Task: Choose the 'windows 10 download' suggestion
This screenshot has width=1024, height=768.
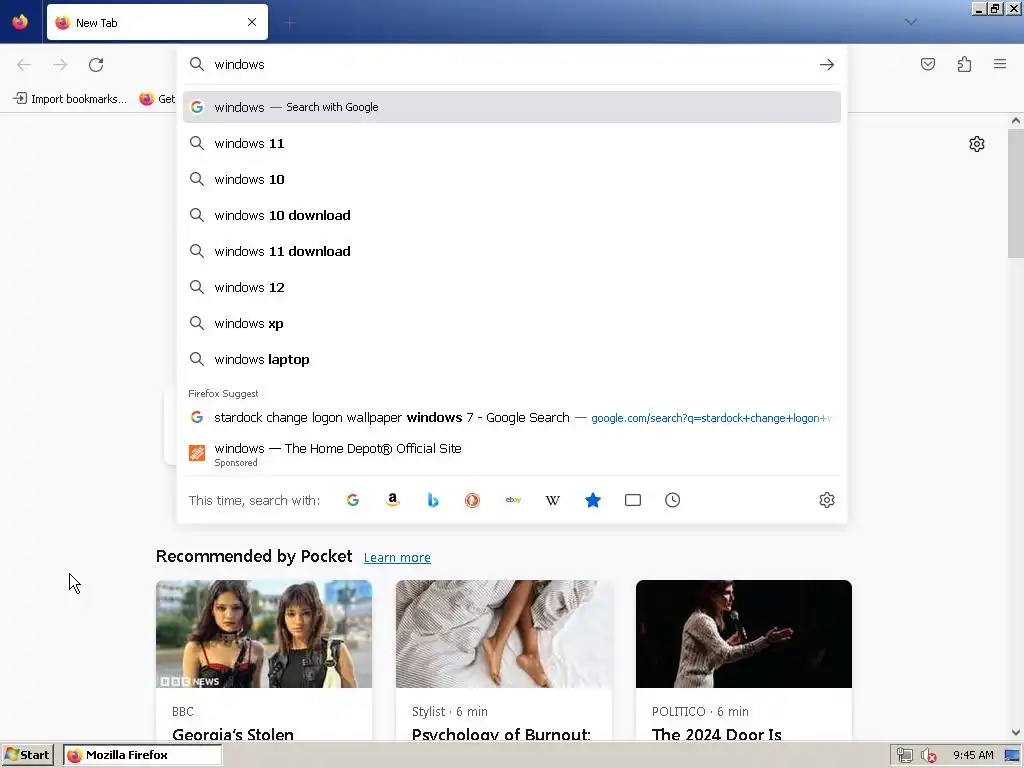Action: click(512, 216)
